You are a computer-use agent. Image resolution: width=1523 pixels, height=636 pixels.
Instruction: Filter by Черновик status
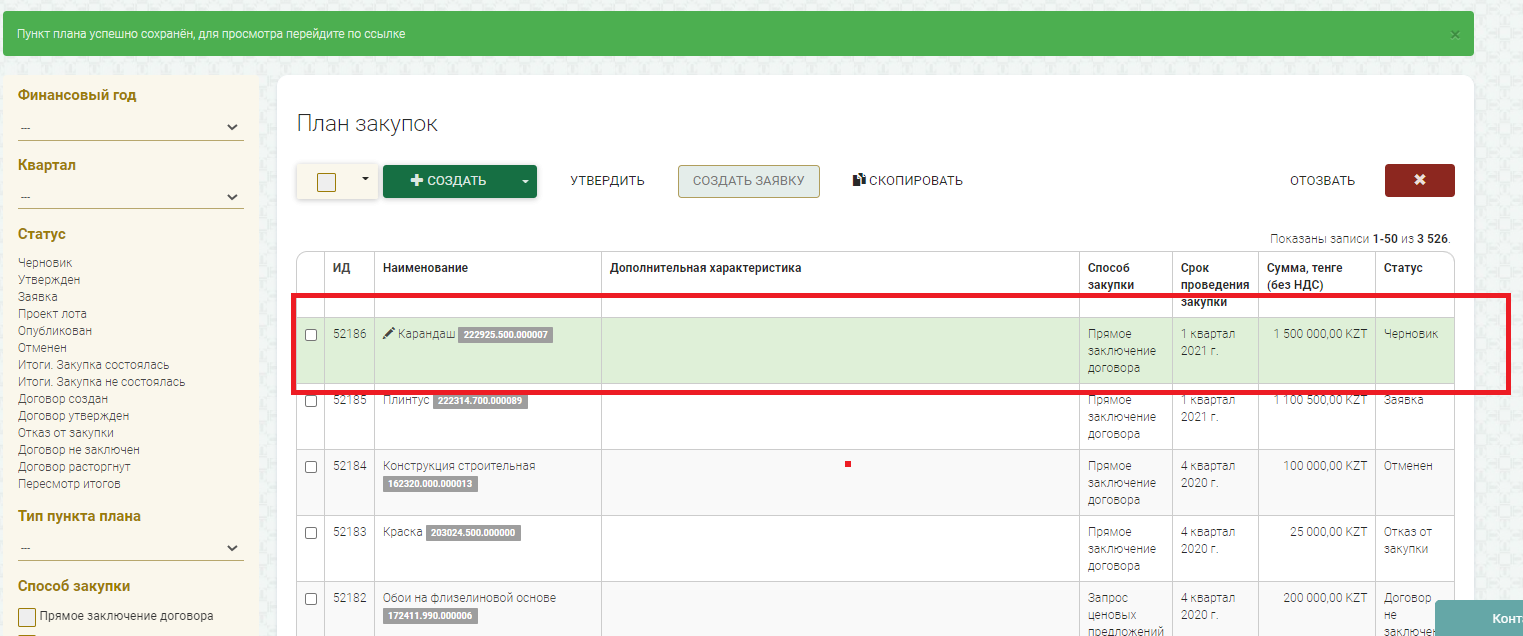tap(45, 263)
